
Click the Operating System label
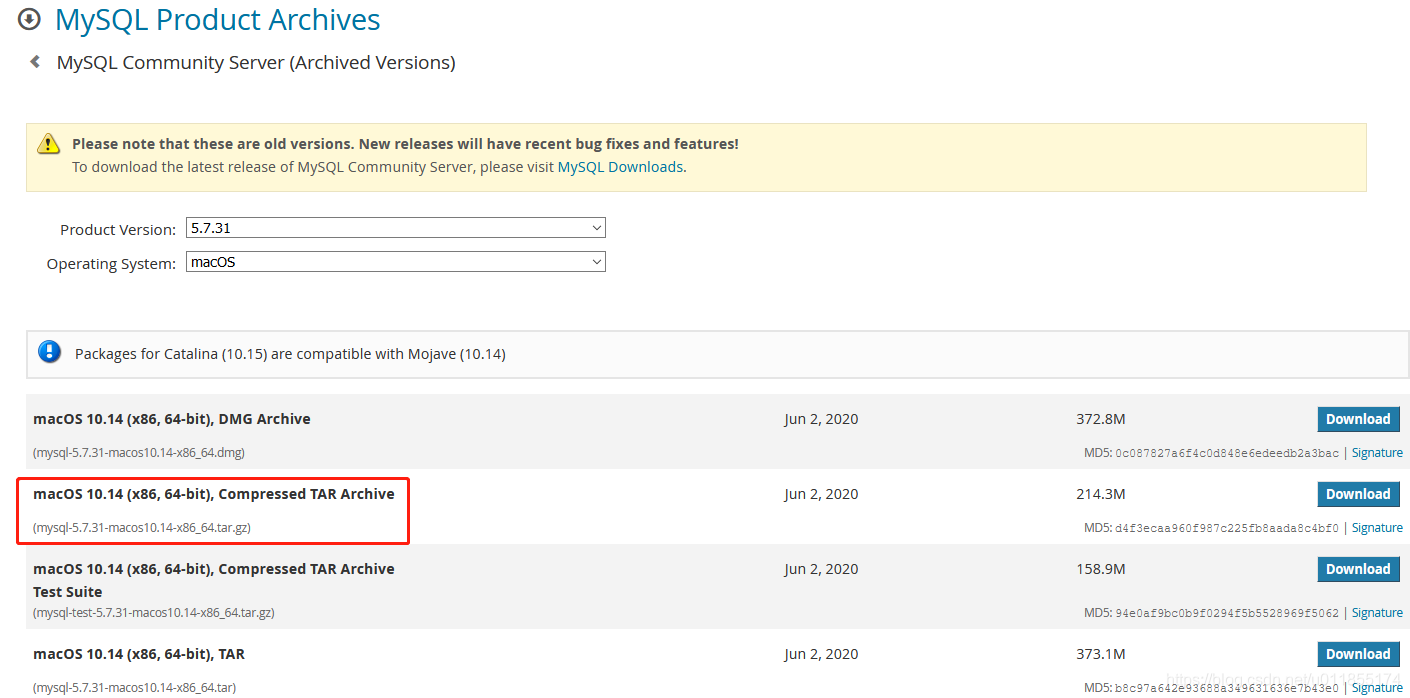[111, 264]
